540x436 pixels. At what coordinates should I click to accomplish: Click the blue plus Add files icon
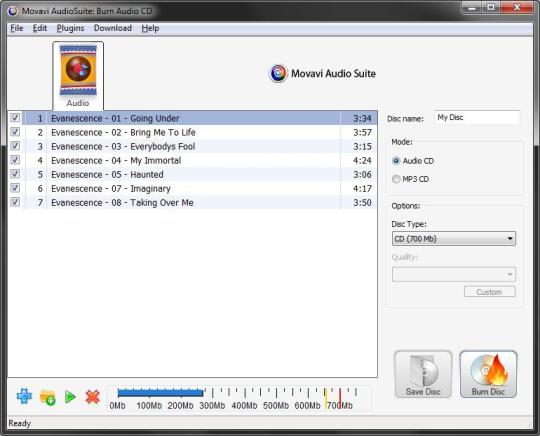[x=24, y=396]
